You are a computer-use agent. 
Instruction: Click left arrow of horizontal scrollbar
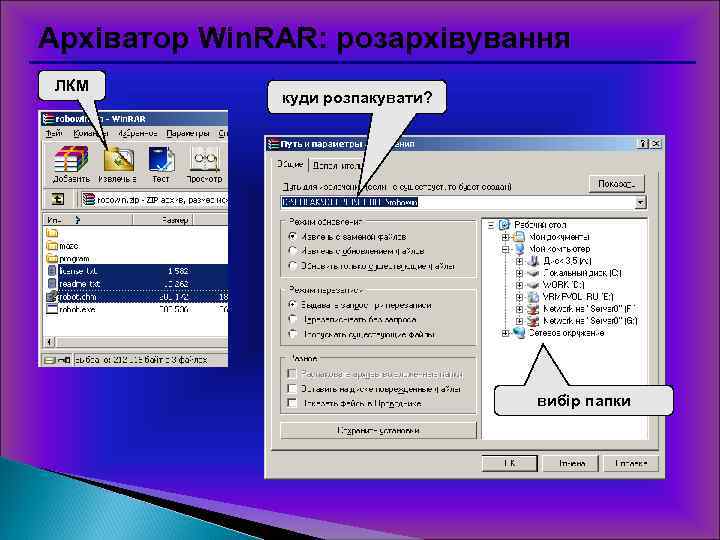pyautogui.click(x=49, y=342)
